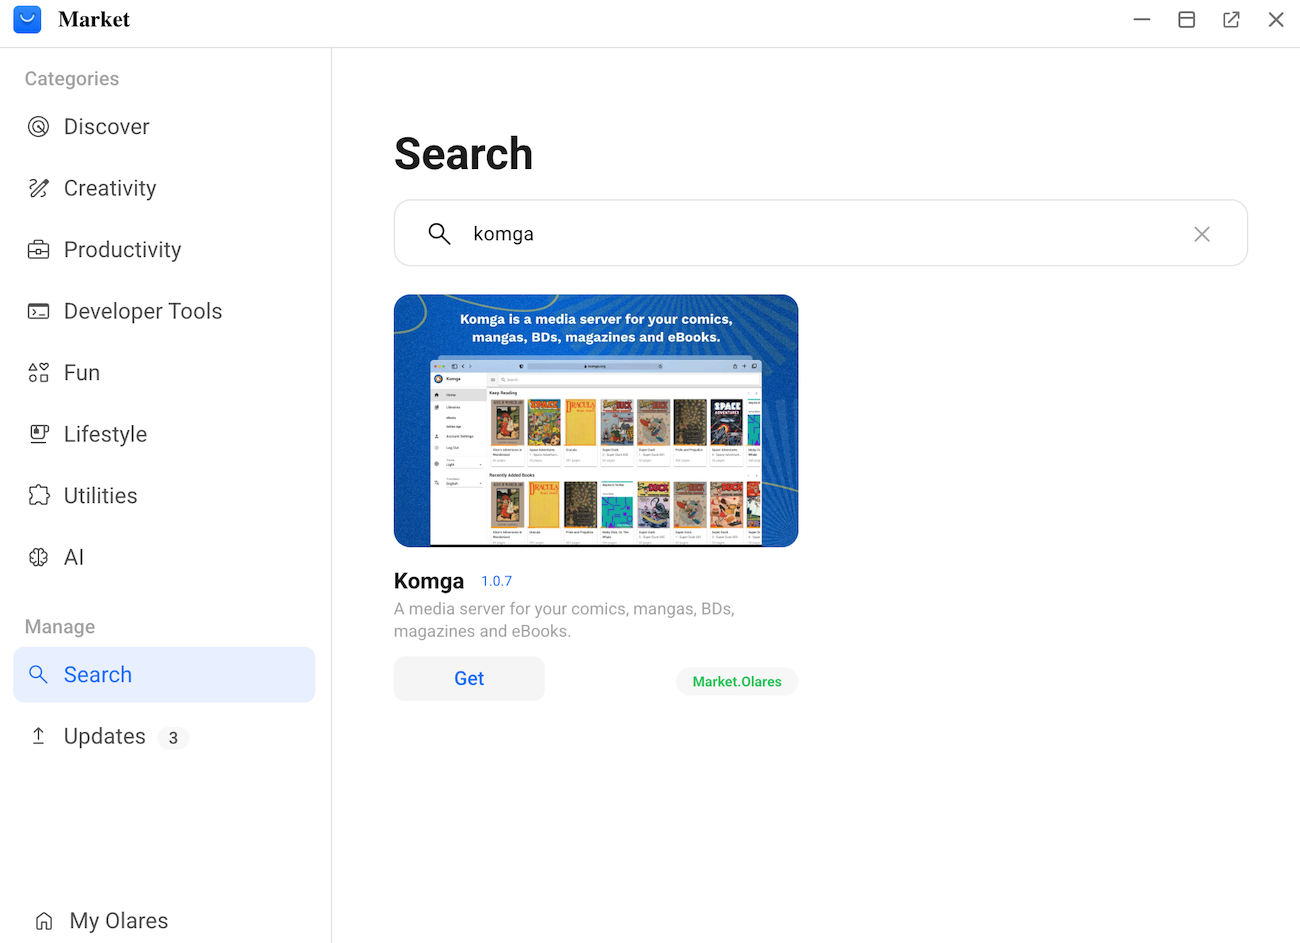Open the Productivity section
Viewport: 1300px width, 943px height.
pyautogui.click(x=121, y=249)
